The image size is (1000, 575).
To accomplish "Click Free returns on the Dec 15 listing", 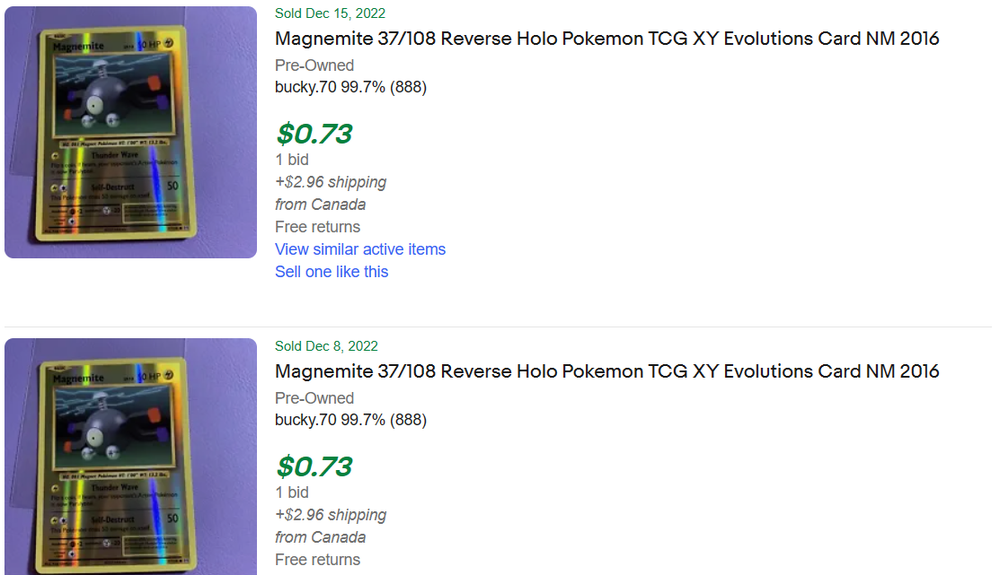I will 317,227.
